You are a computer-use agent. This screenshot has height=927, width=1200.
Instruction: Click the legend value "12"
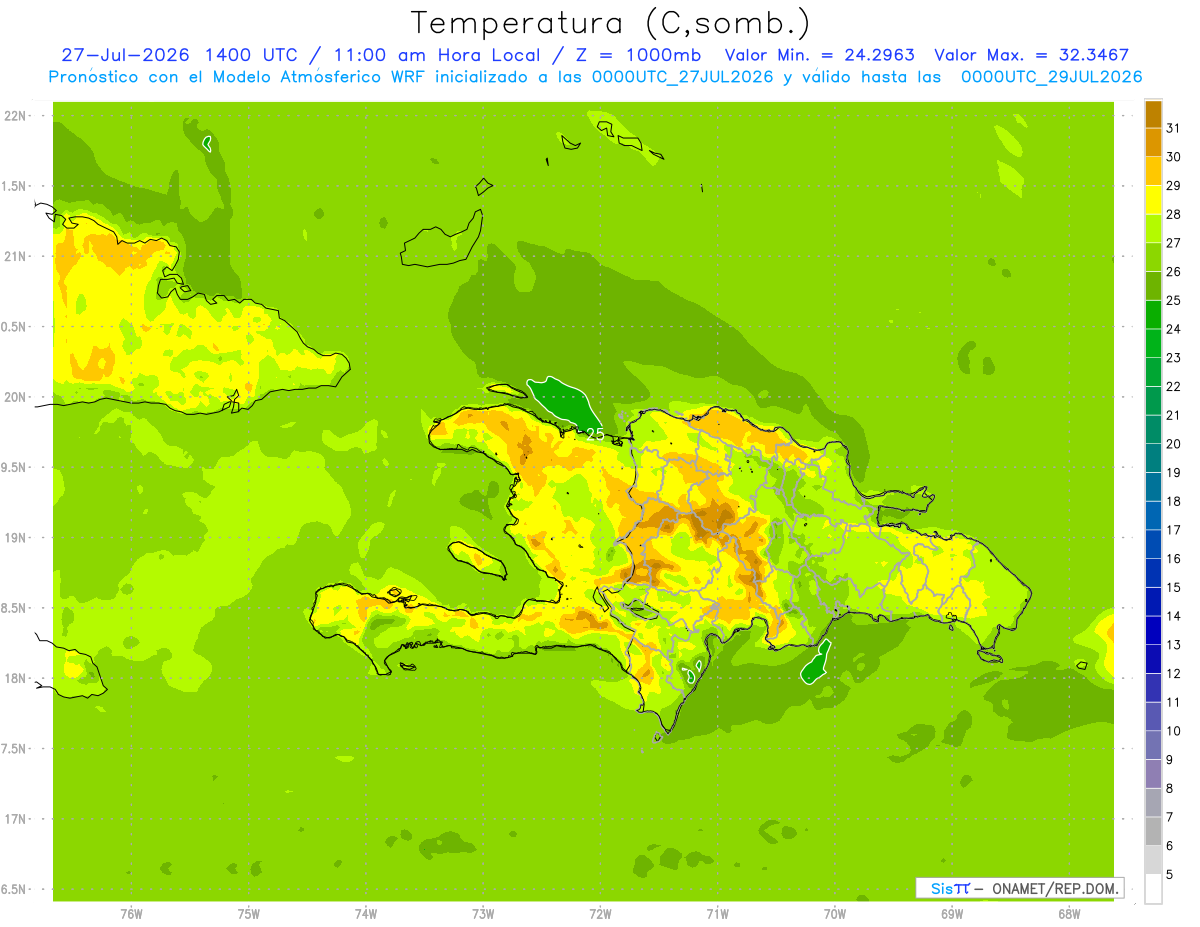(1174, 674)
